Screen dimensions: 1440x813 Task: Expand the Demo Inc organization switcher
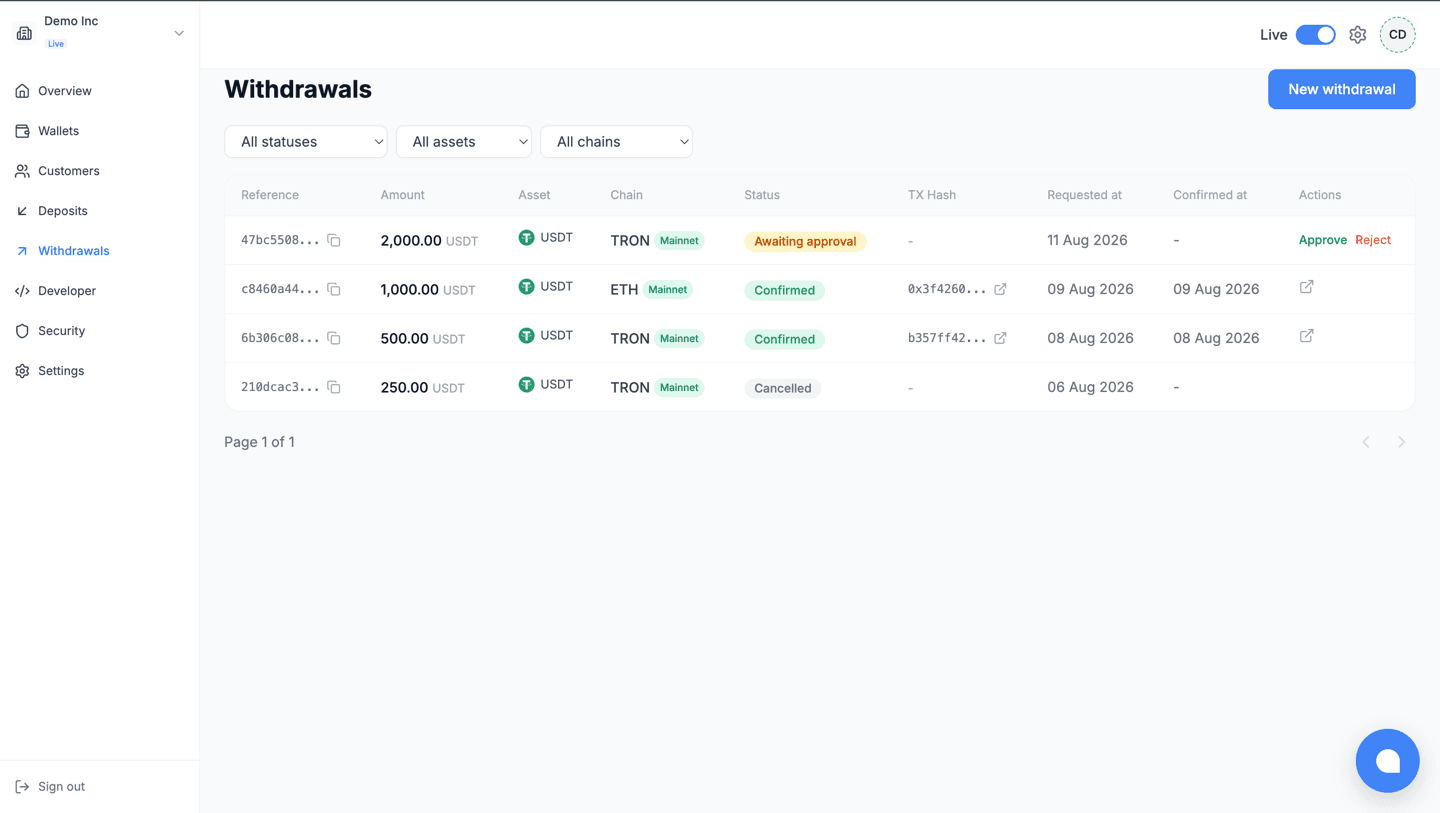(179, 33)
